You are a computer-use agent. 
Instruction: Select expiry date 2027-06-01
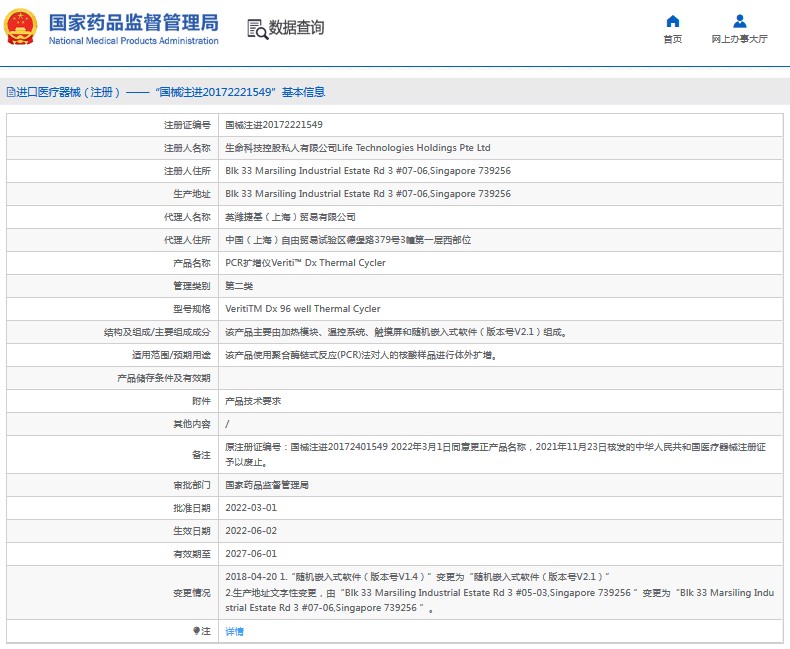click(x=251, y=553)
